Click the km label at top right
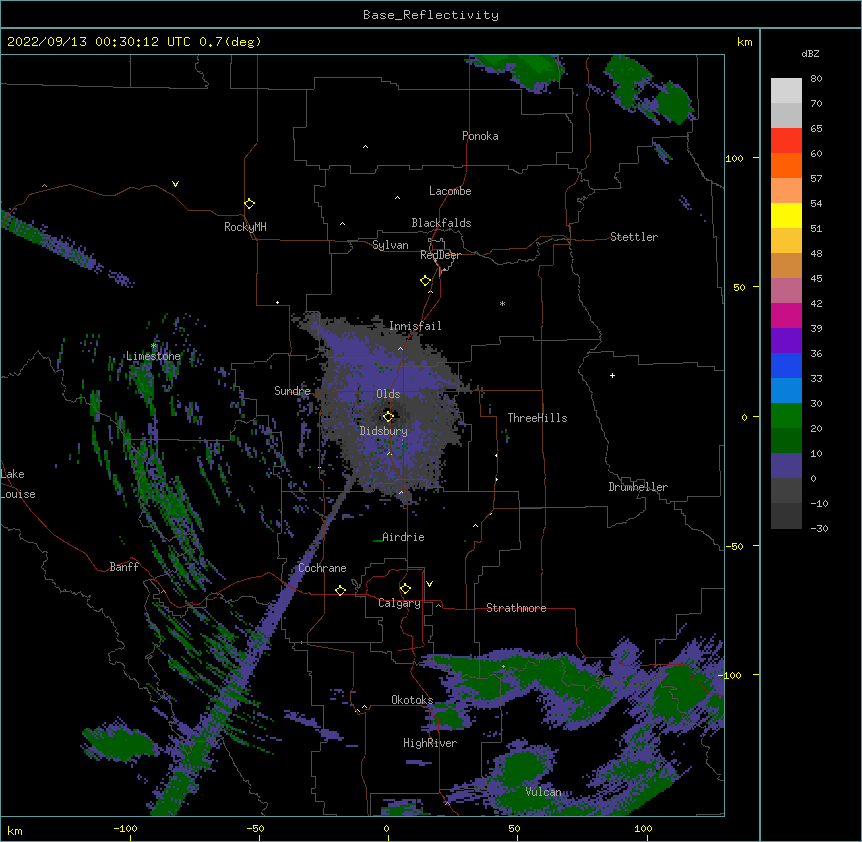The height and width of the screenshot is (842, 862). coord(745,42)
